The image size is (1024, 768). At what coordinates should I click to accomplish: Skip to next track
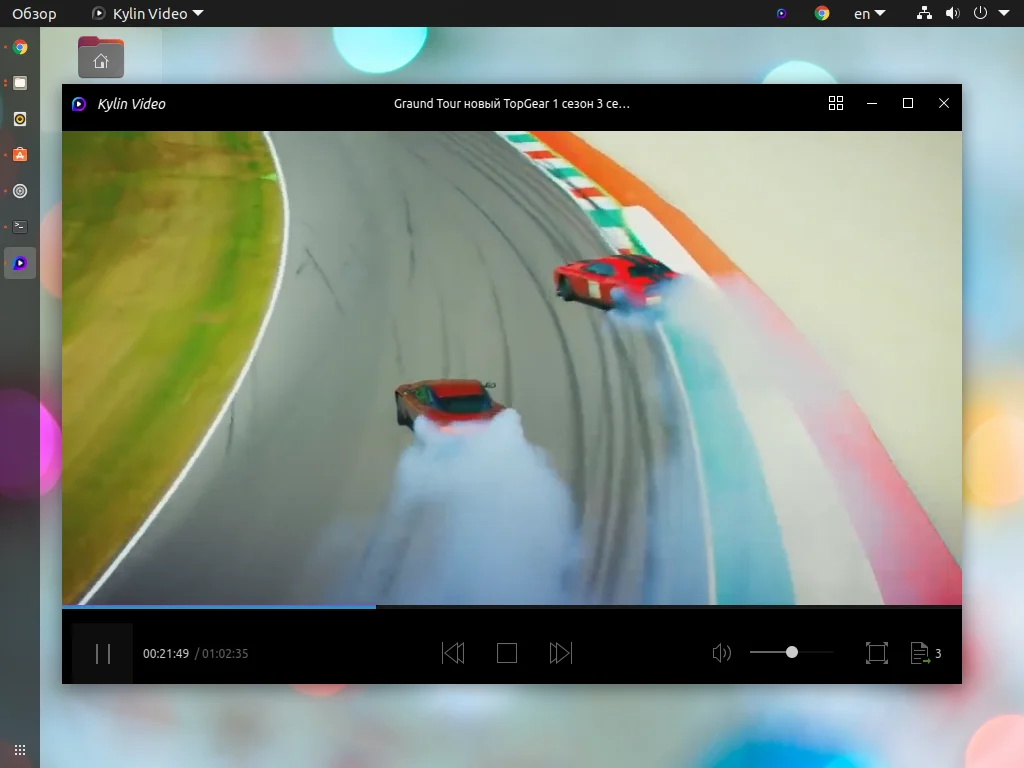pos(560,653)
